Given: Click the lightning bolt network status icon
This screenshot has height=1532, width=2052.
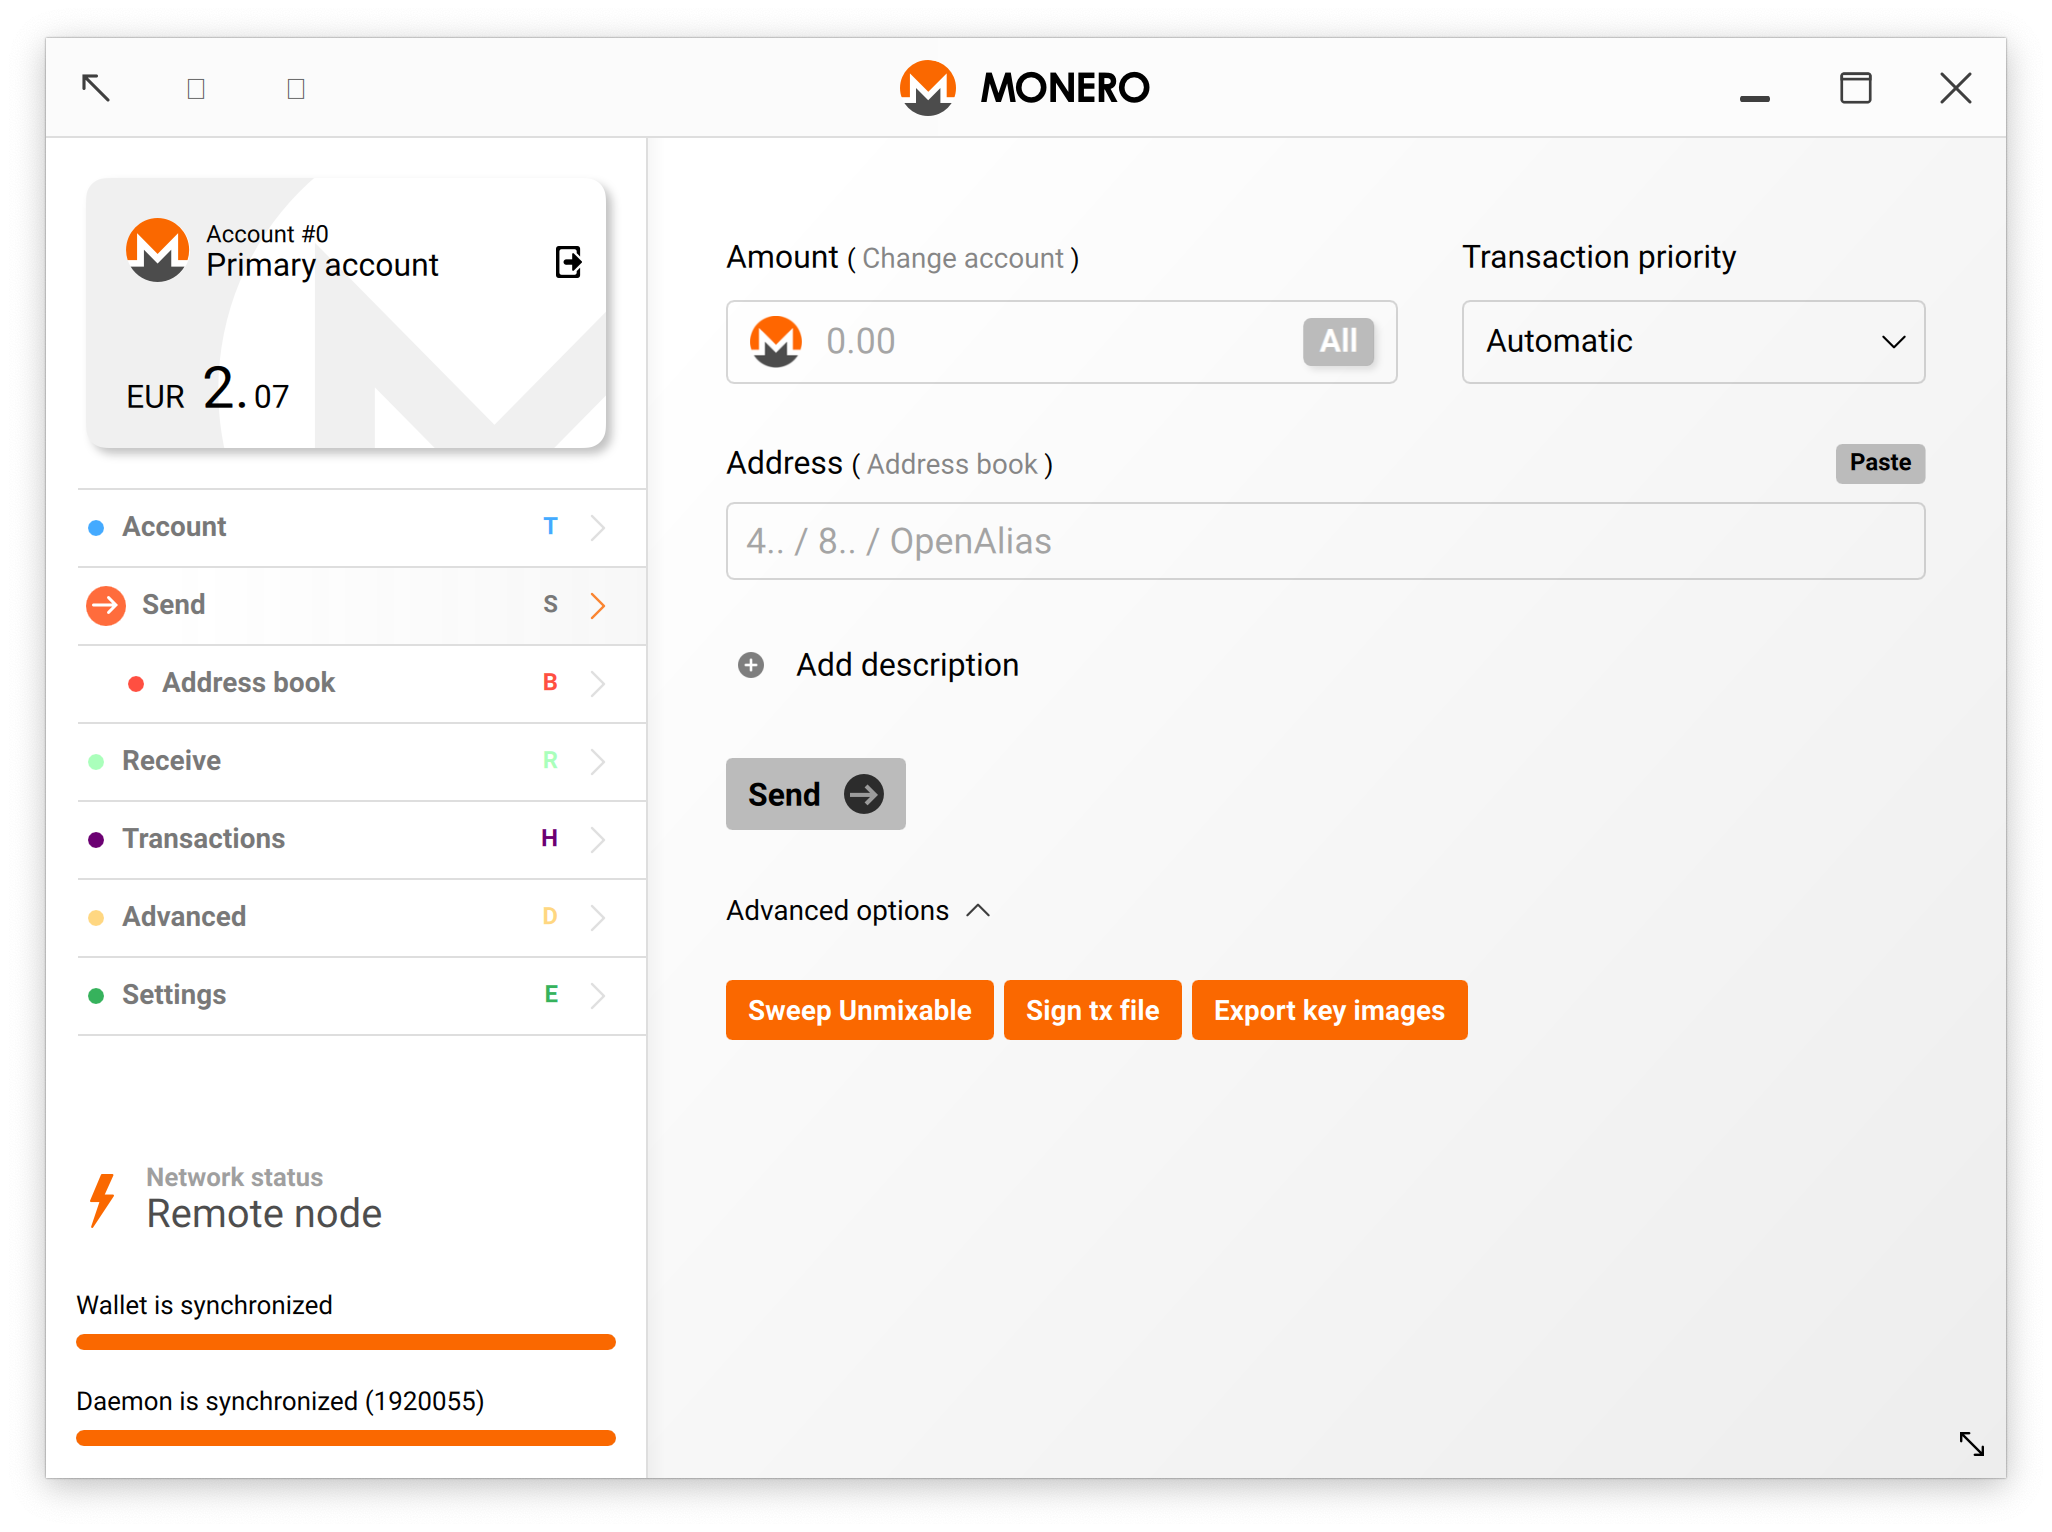Looking at the screenshot, I should pyautogui.click(x=102, y=1199).
